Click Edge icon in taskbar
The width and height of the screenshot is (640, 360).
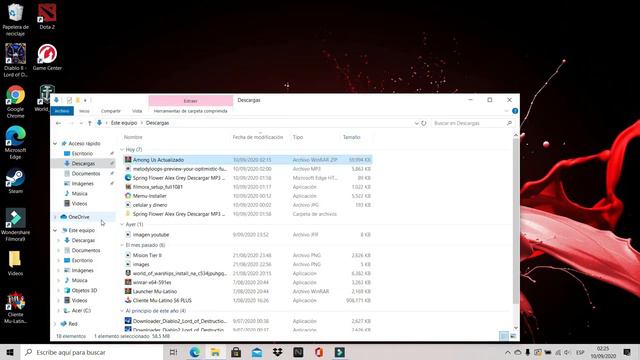click(194, 352)
